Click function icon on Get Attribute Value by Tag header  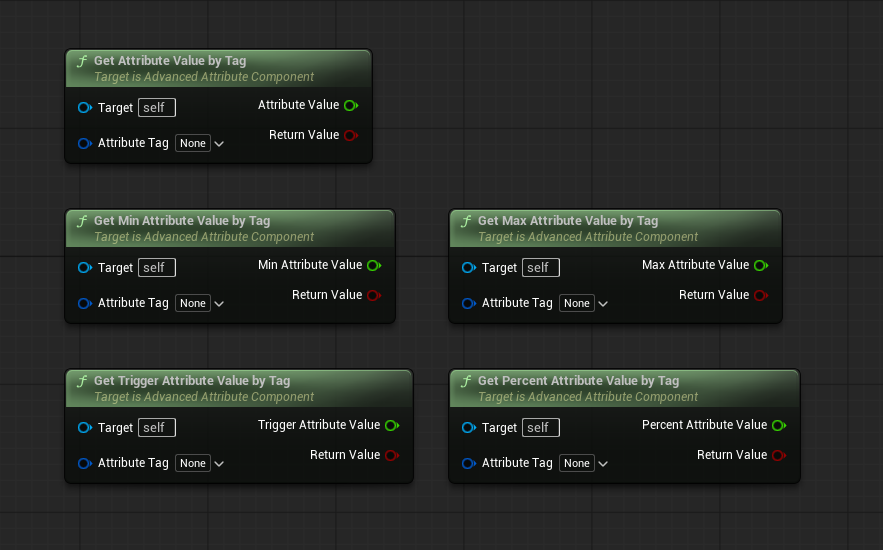(82, 61)
